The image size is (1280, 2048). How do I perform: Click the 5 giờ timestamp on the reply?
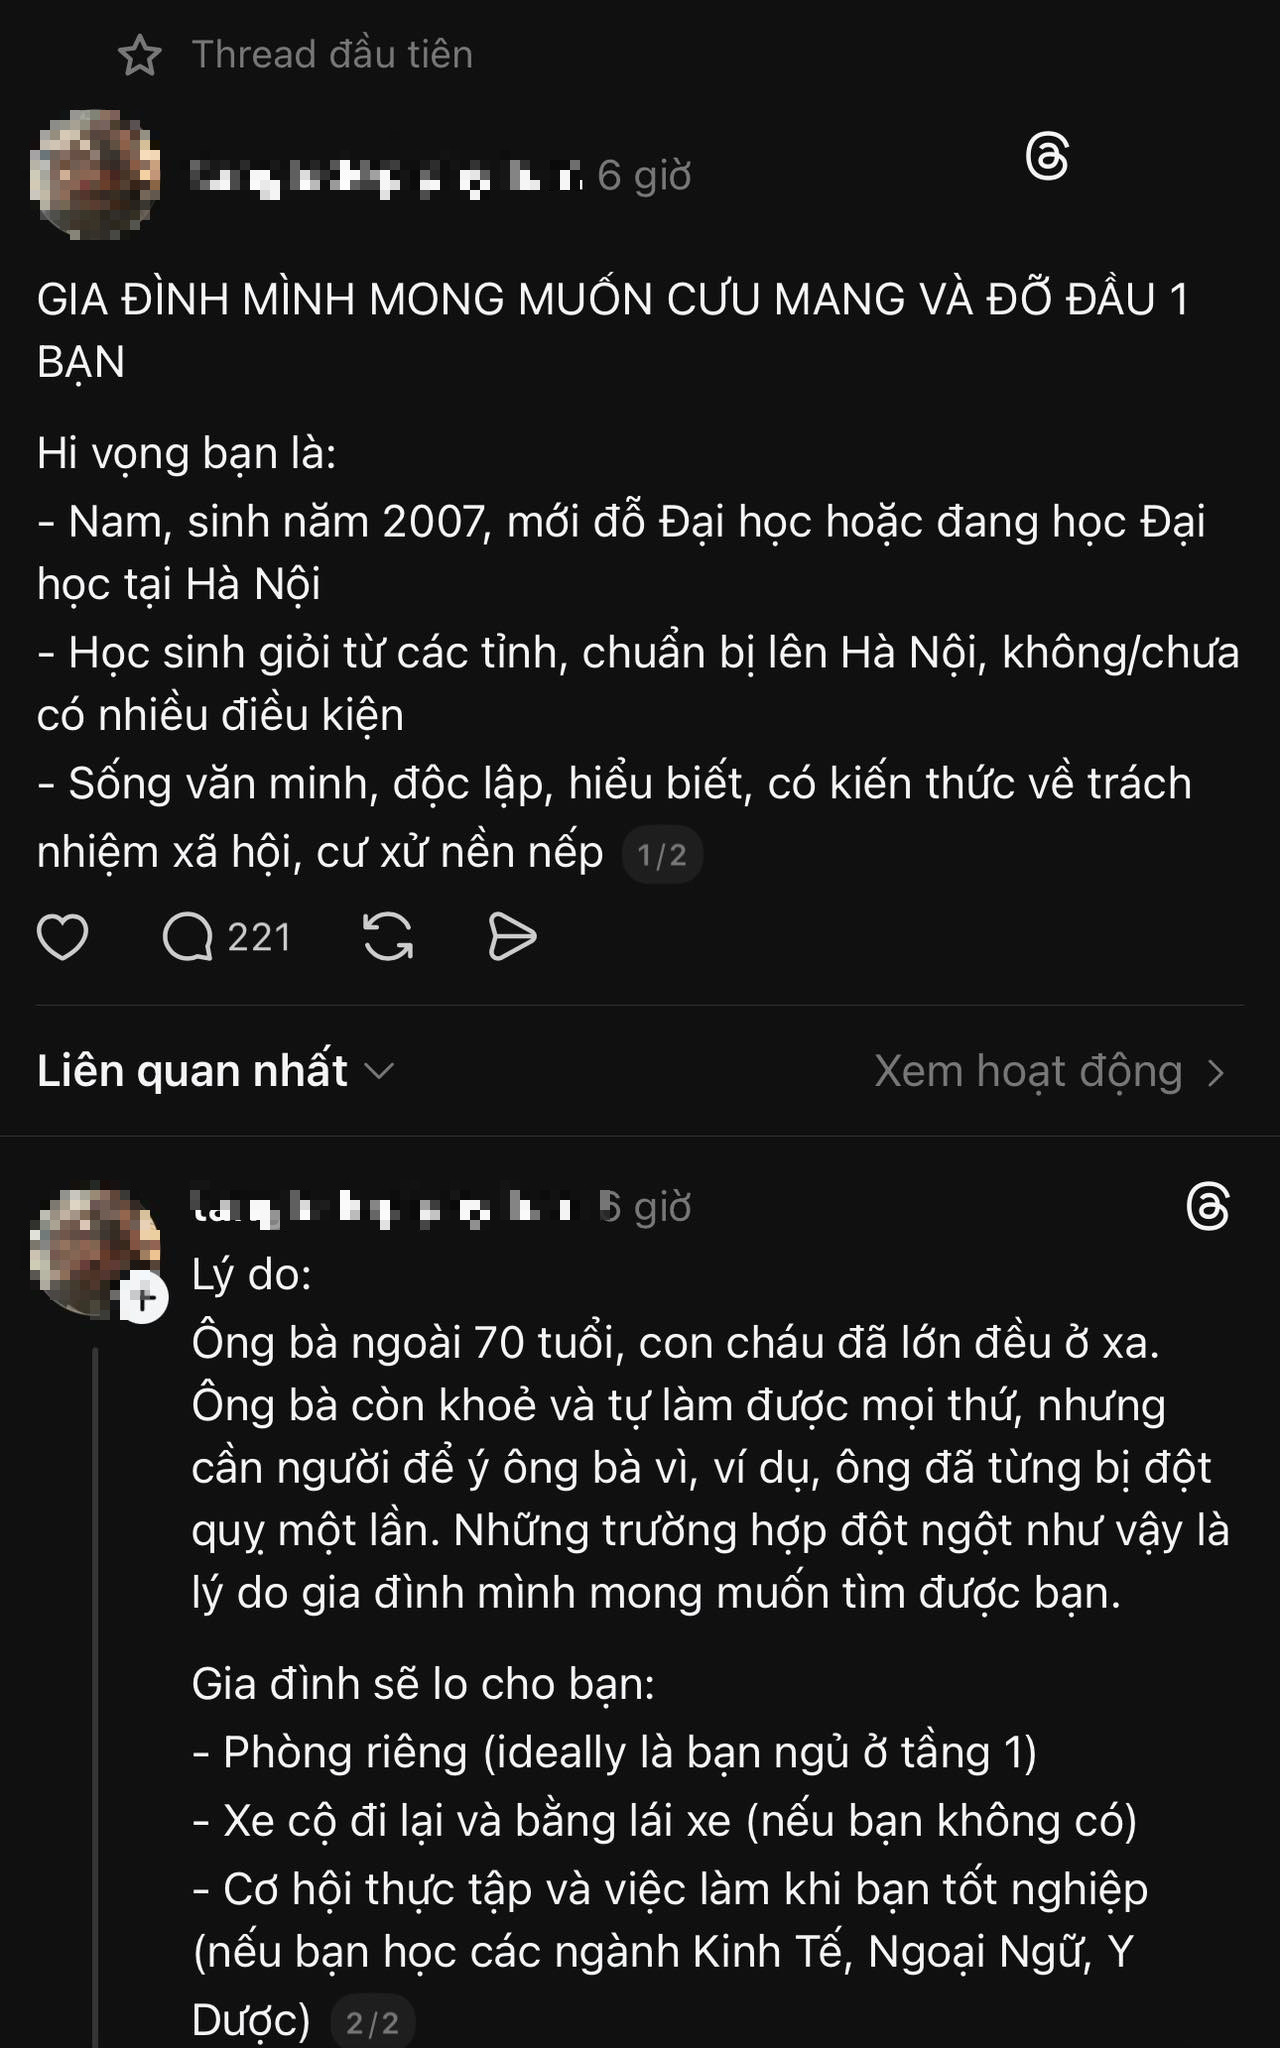point(646,1207)
